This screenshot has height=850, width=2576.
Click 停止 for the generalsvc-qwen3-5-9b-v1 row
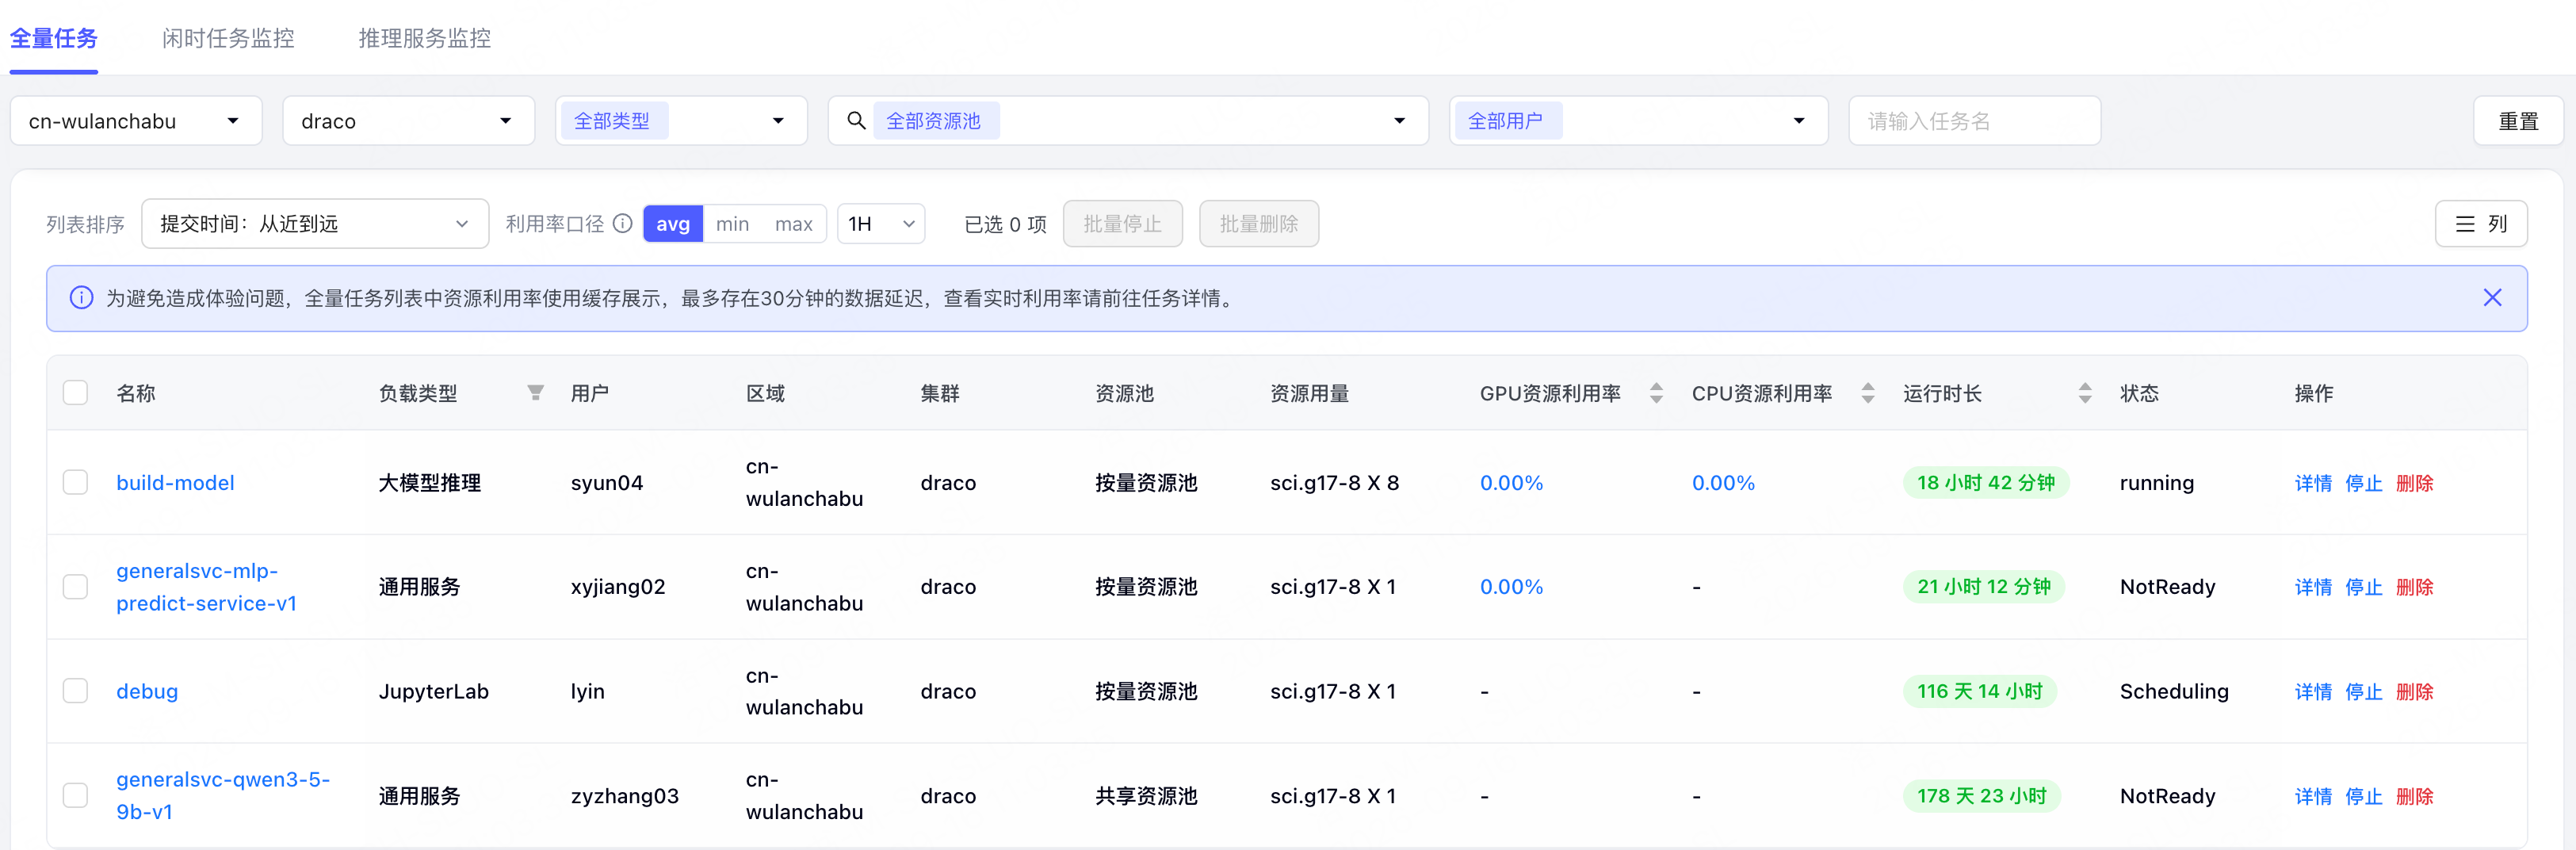2364,796
